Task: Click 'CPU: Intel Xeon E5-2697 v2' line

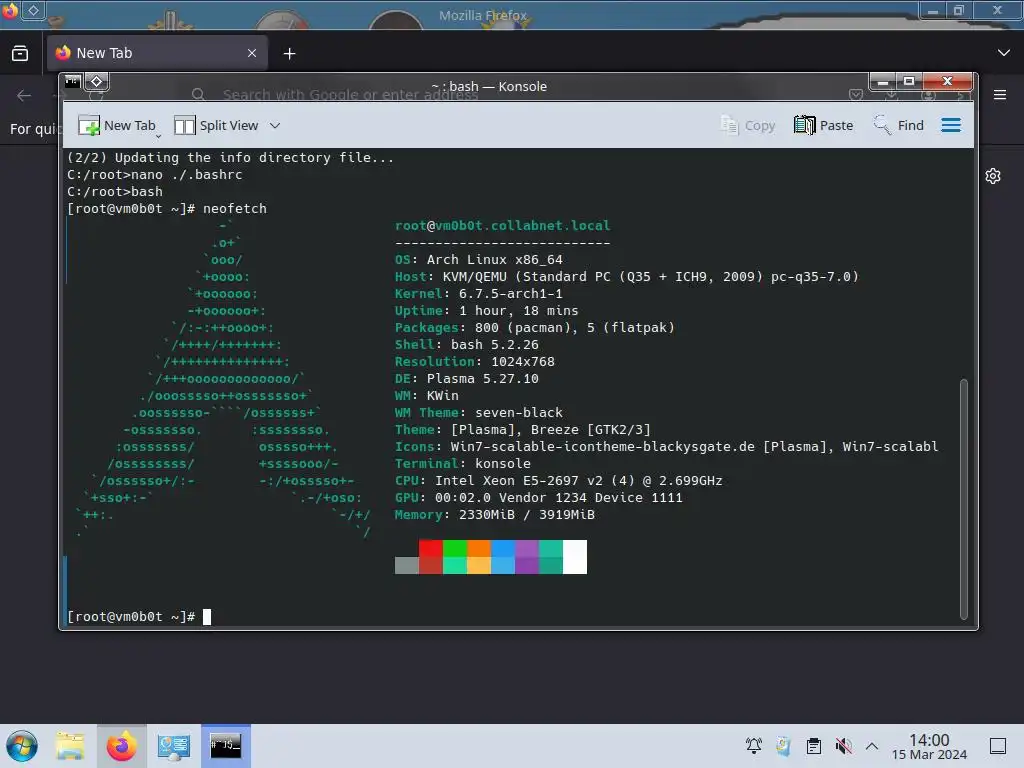Action: click(558, 480)
